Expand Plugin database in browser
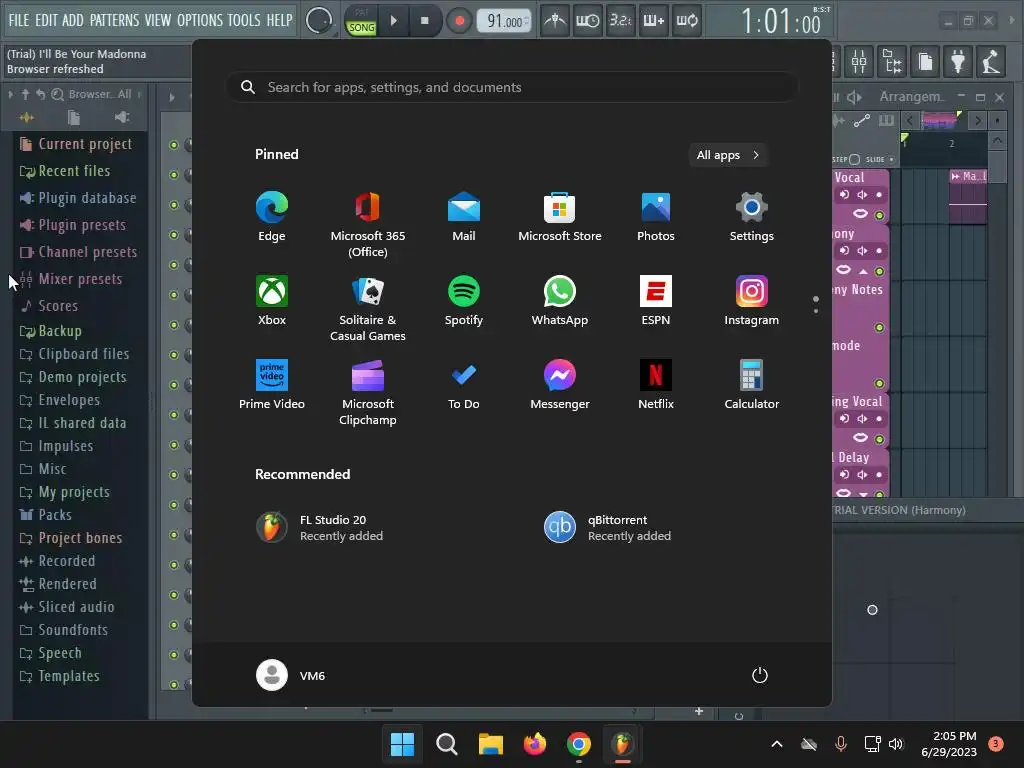 pos(78,198)
